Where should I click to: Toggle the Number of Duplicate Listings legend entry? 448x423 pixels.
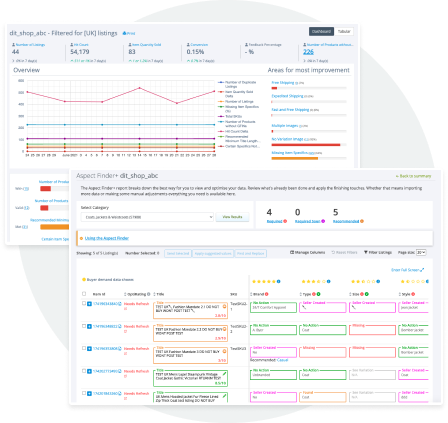[x=237, y=84]
